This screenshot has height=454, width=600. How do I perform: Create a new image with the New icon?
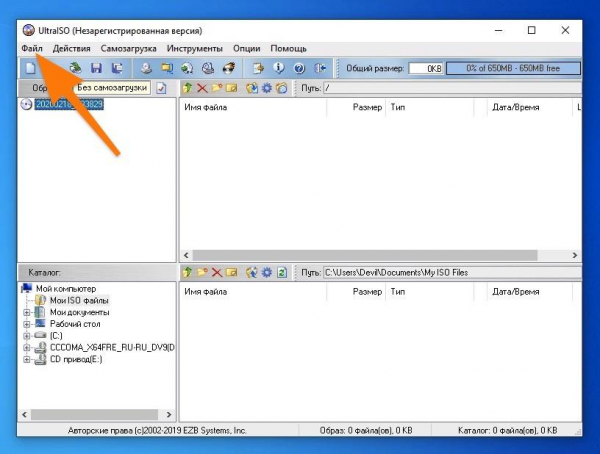31,68
